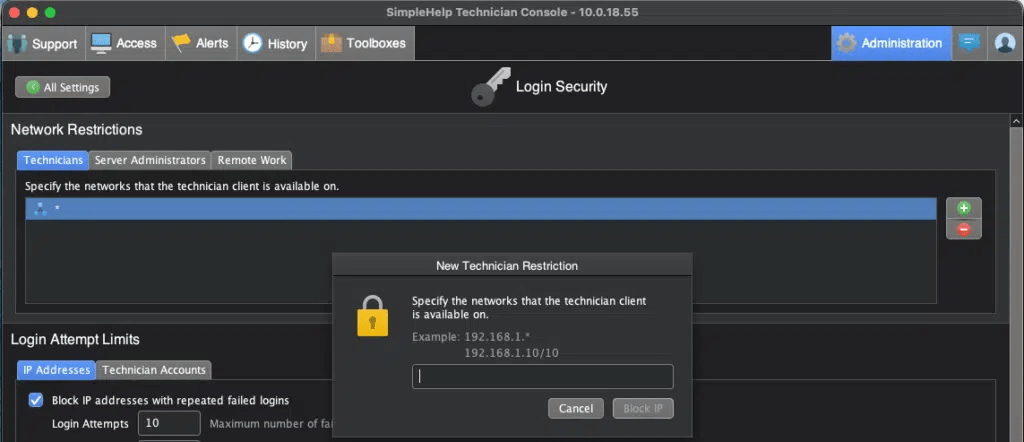
Task: Open the Alerts tab
Action: click(200, 44)
